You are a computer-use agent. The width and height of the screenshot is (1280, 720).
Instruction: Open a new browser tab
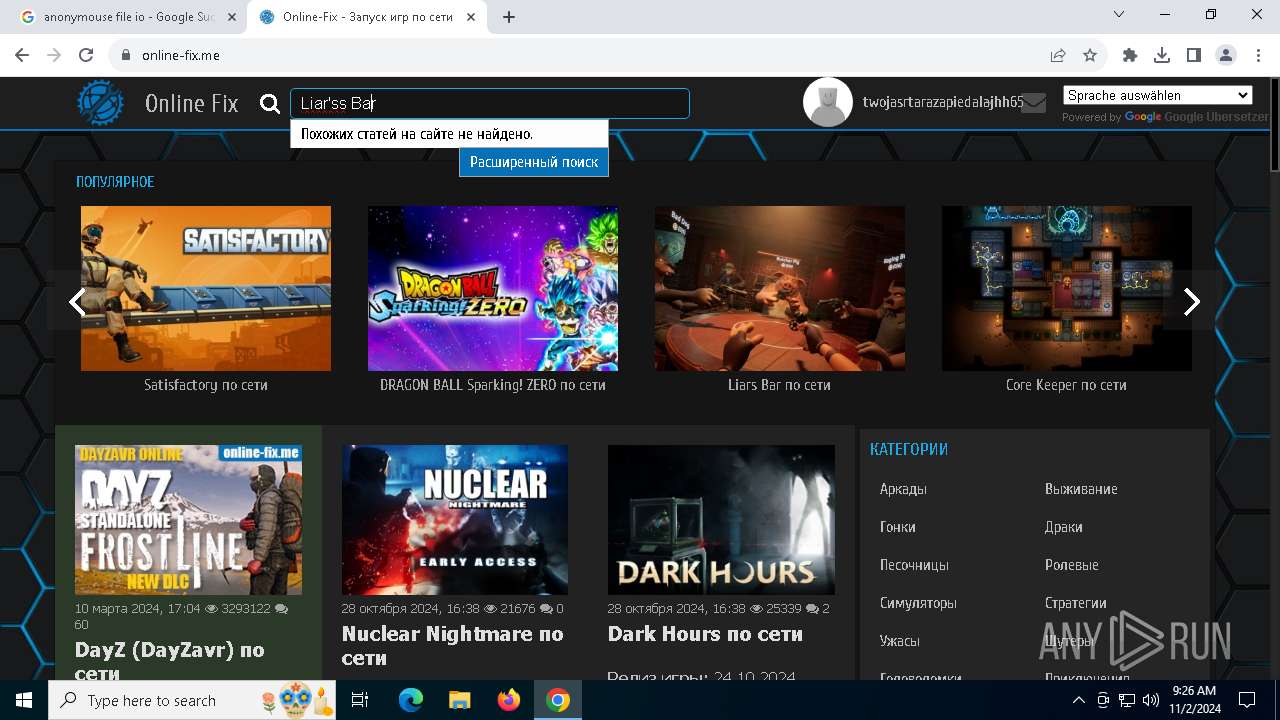pyautogui.click(x=509, y=17)
